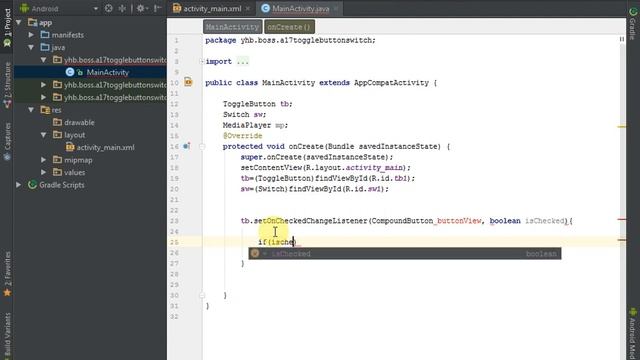Viewport: 640px width, 360px height.
Task: Click the layout folder icon
Action: 58,135
